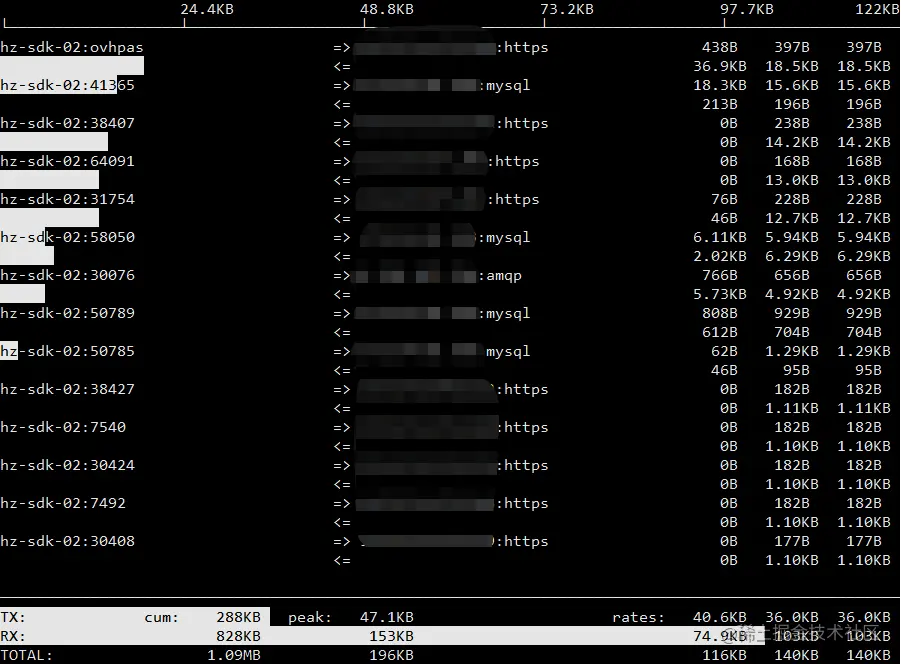Click :mysql label on the 50789 row

pyautogui.click(x=505, y=313)
